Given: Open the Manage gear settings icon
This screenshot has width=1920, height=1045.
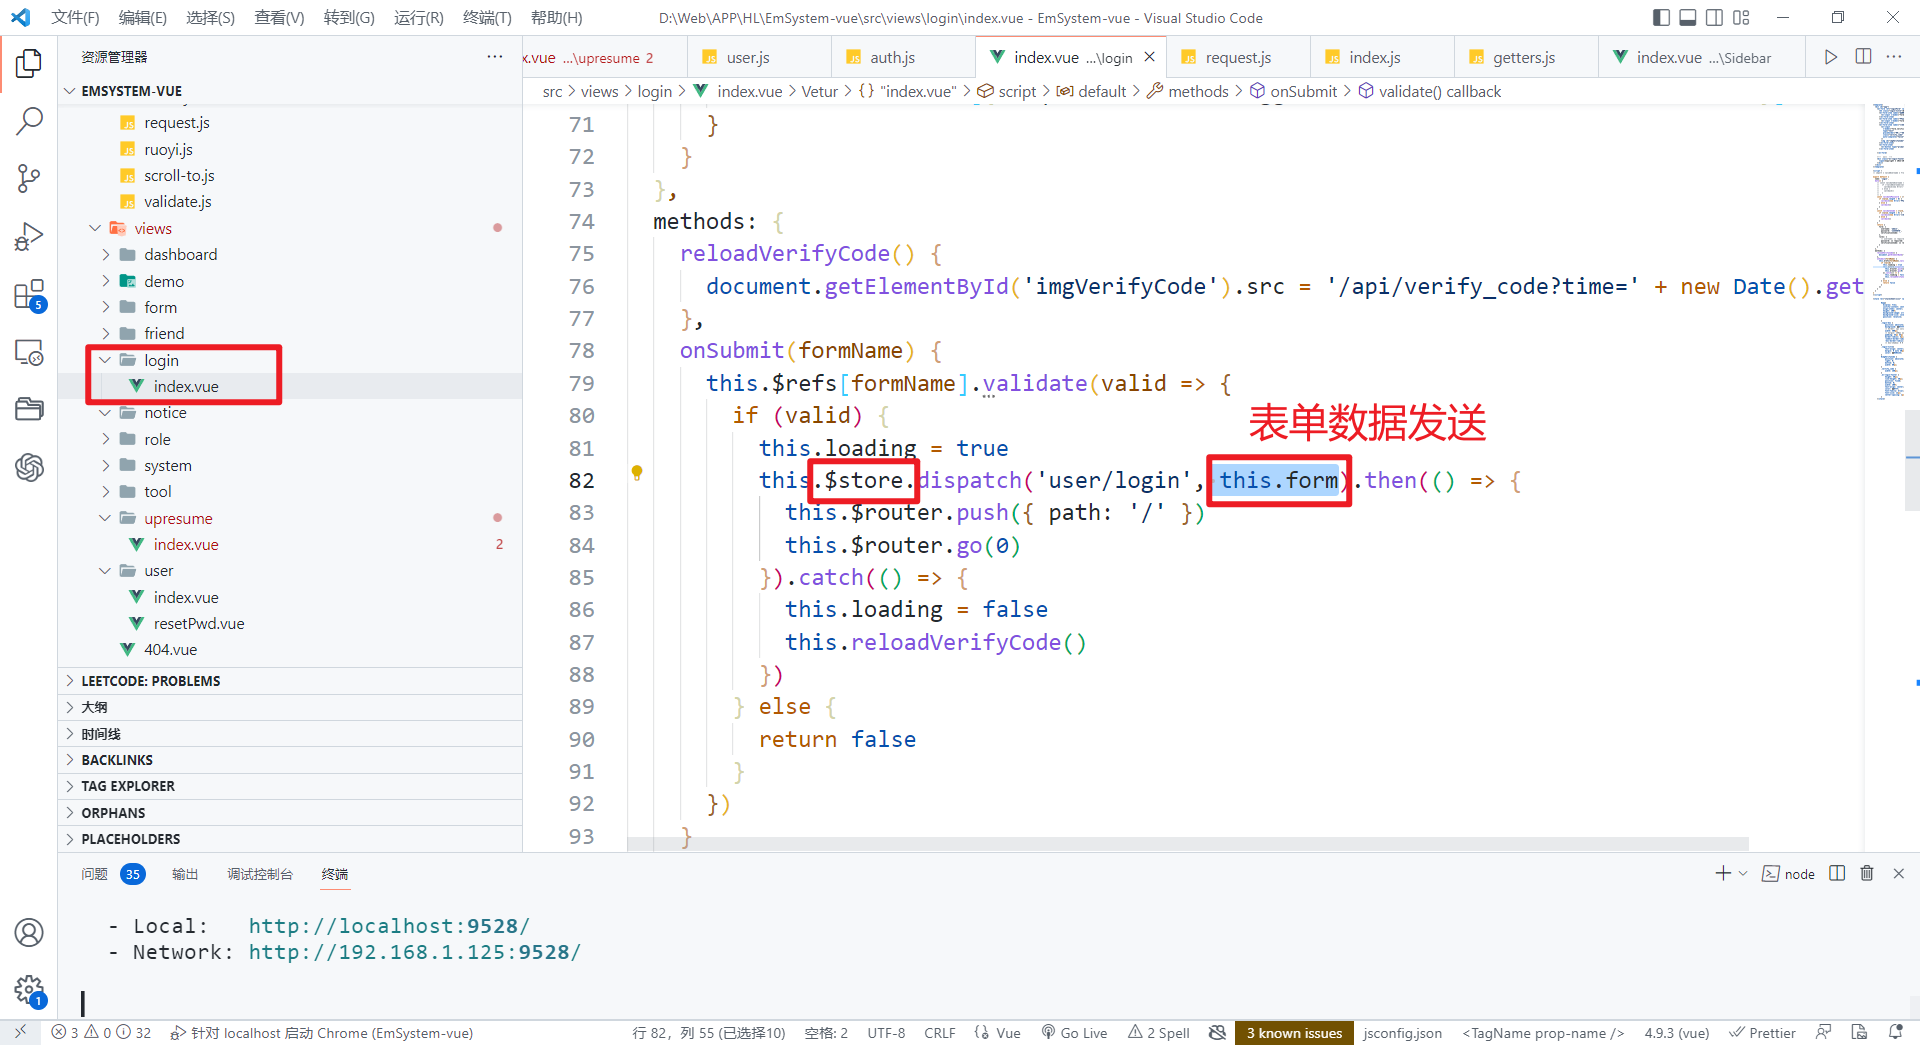Looking at the screenshot, I should pyautogui.click(x=29, y=990).
